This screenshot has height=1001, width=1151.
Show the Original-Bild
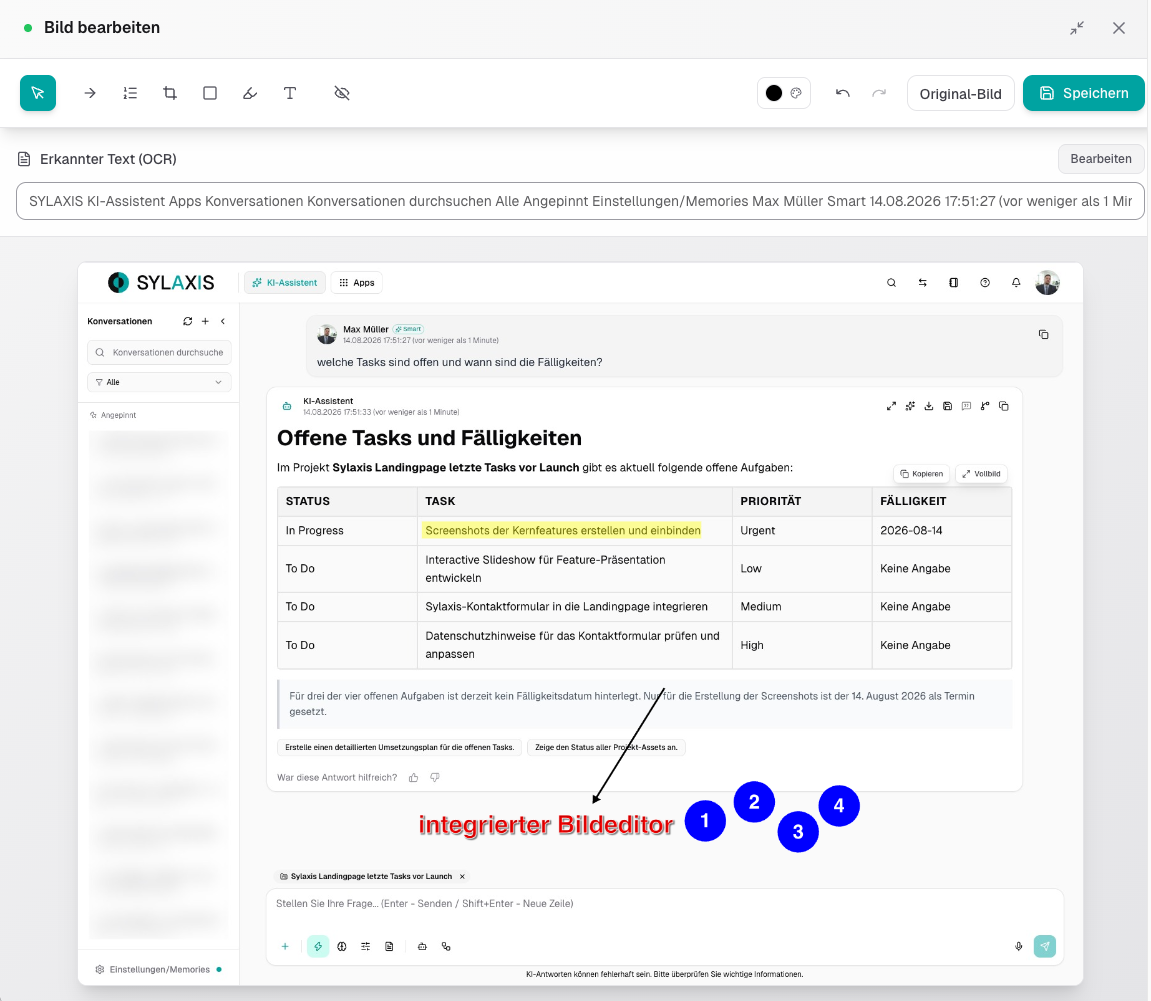[960, 93]
